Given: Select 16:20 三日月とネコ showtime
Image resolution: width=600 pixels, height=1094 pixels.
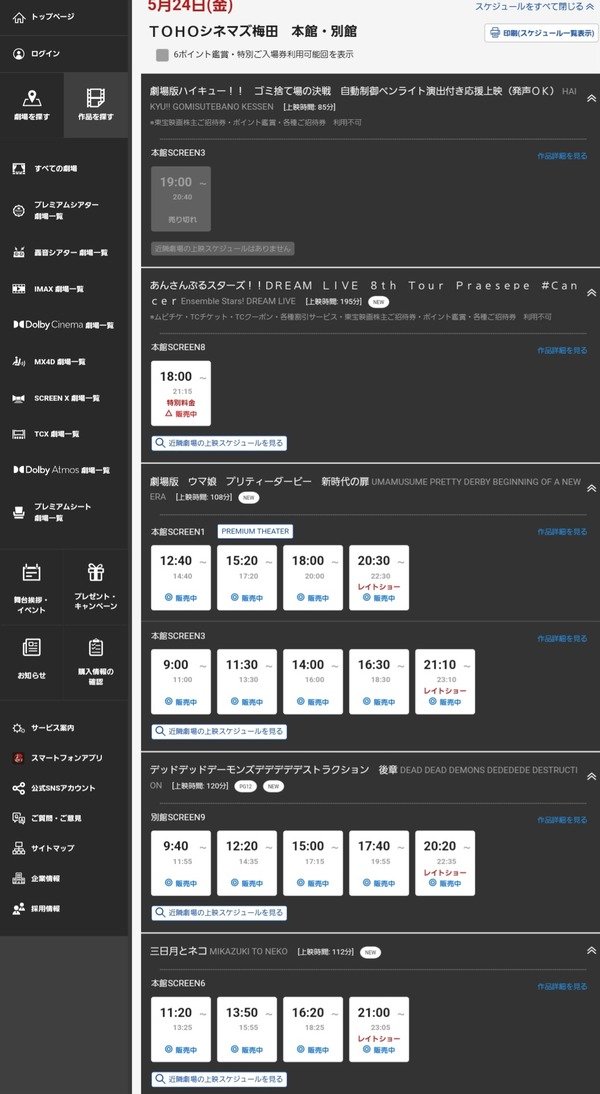Looking at the screenshot, I should 313,1029.
